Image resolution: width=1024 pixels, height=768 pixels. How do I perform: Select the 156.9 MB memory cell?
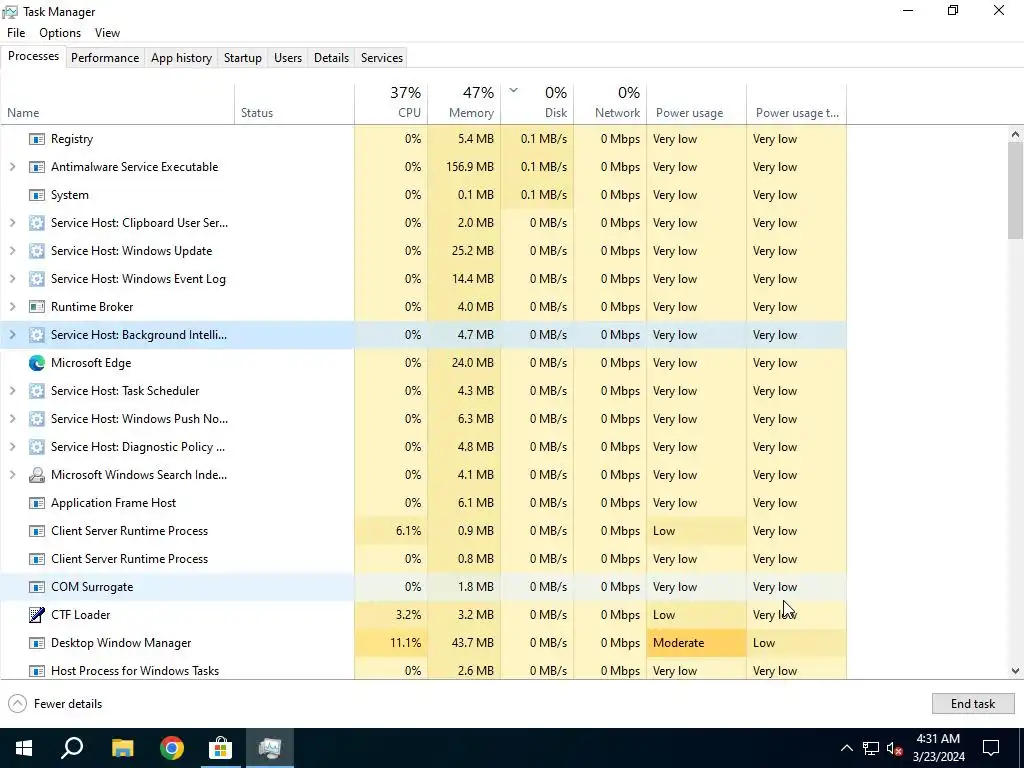tap(464, 167)
